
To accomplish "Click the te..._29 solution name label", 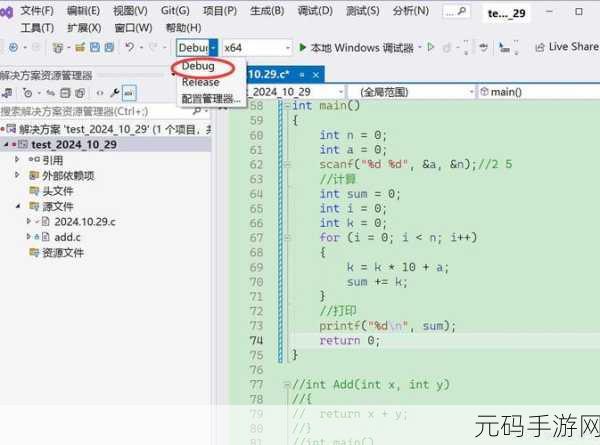I will click(506, 13).
